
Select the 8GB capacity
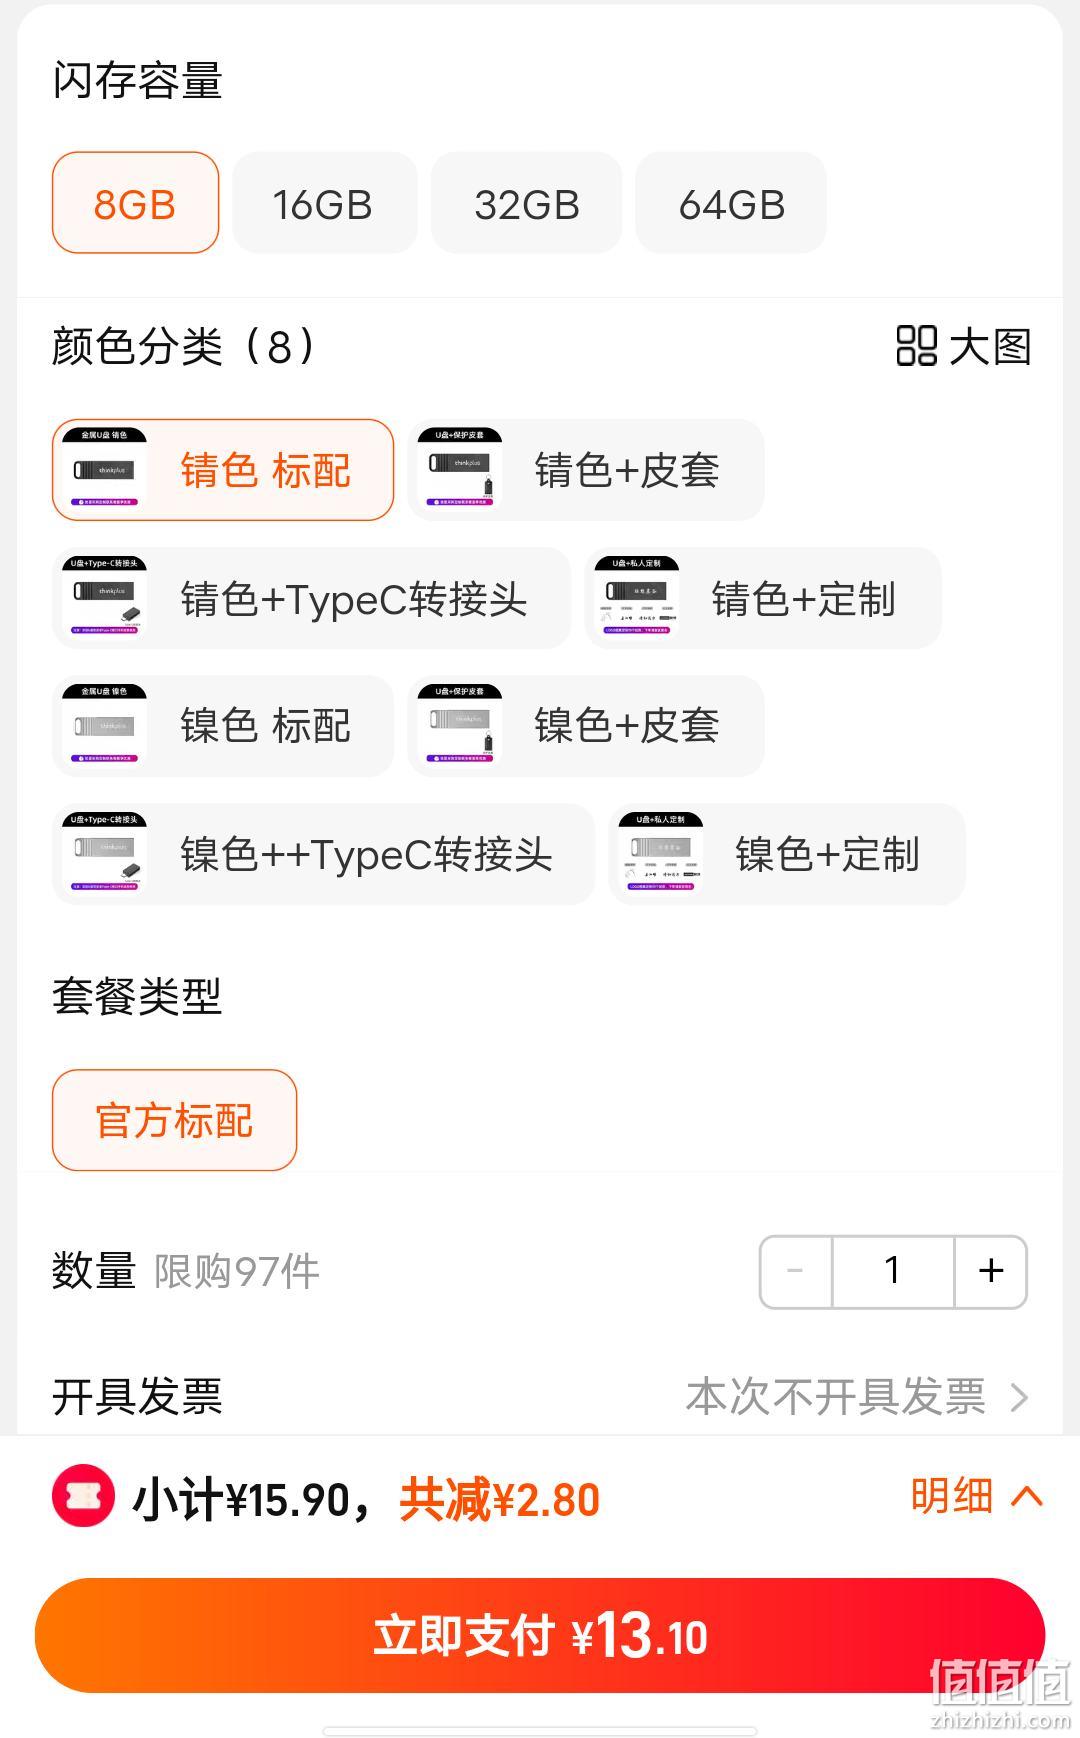tap(135, 203)
